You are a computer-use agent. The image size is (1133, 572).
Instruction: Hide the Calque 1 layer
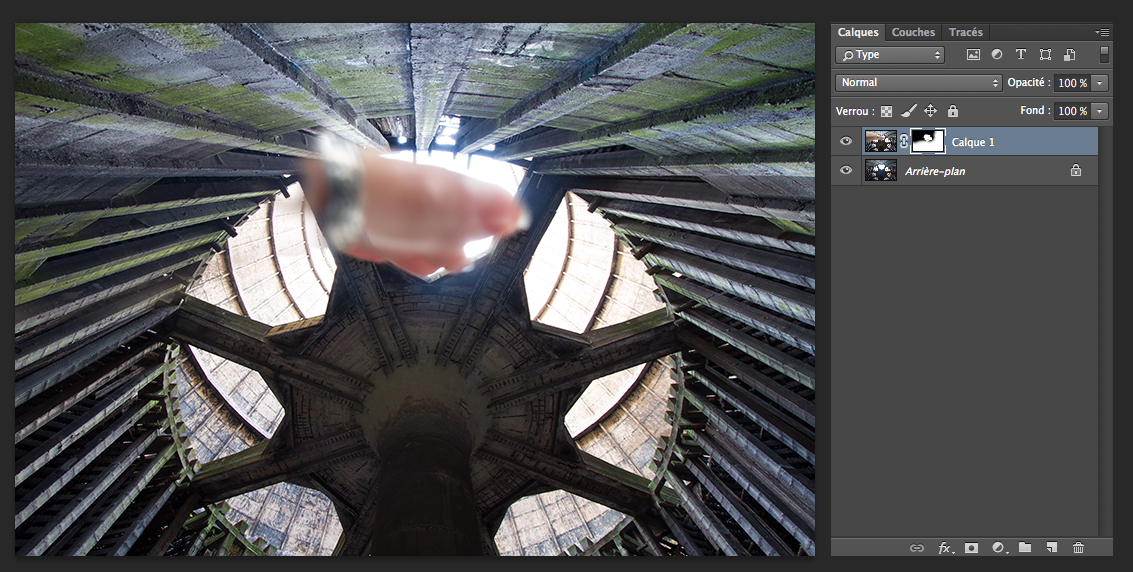tap(845, 142)
